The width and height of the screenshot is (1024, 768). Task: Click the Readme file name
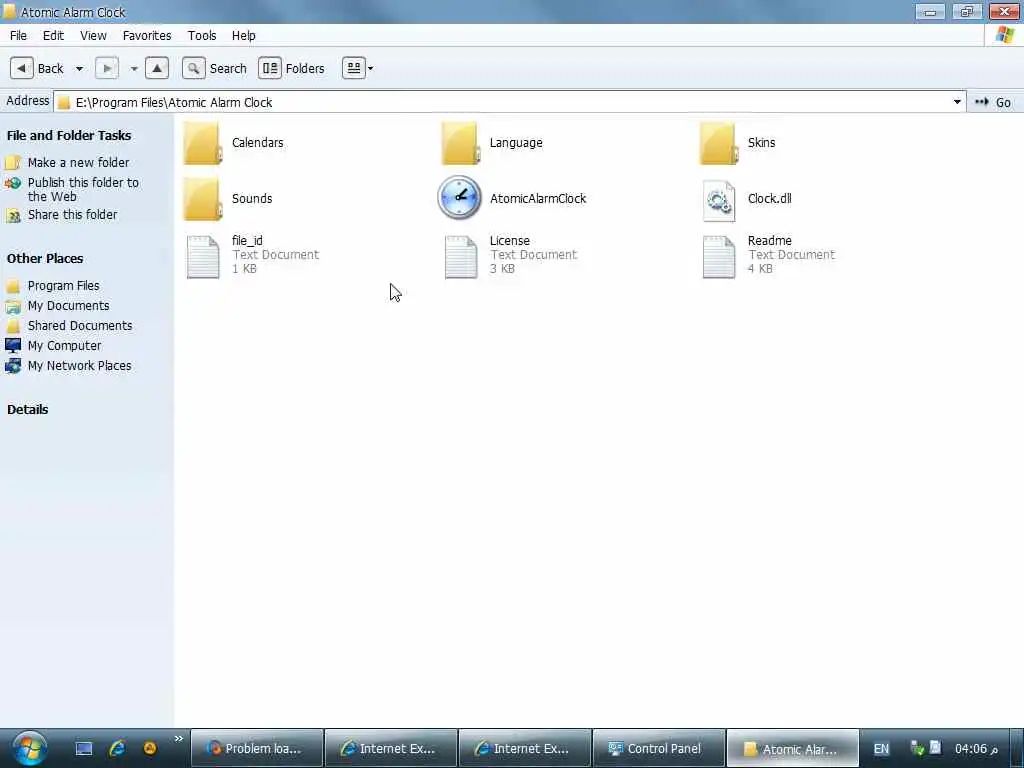(x=769, y=240)
